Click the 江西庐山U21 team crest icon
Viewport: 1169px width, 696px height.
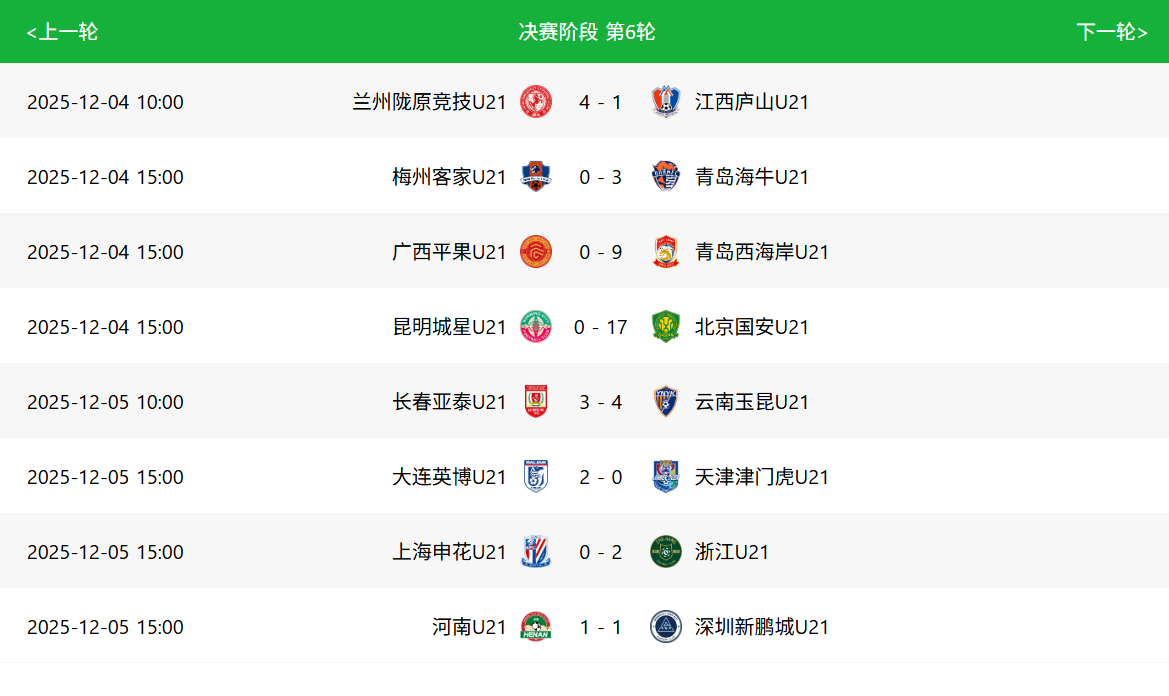[x=665, y=102]
